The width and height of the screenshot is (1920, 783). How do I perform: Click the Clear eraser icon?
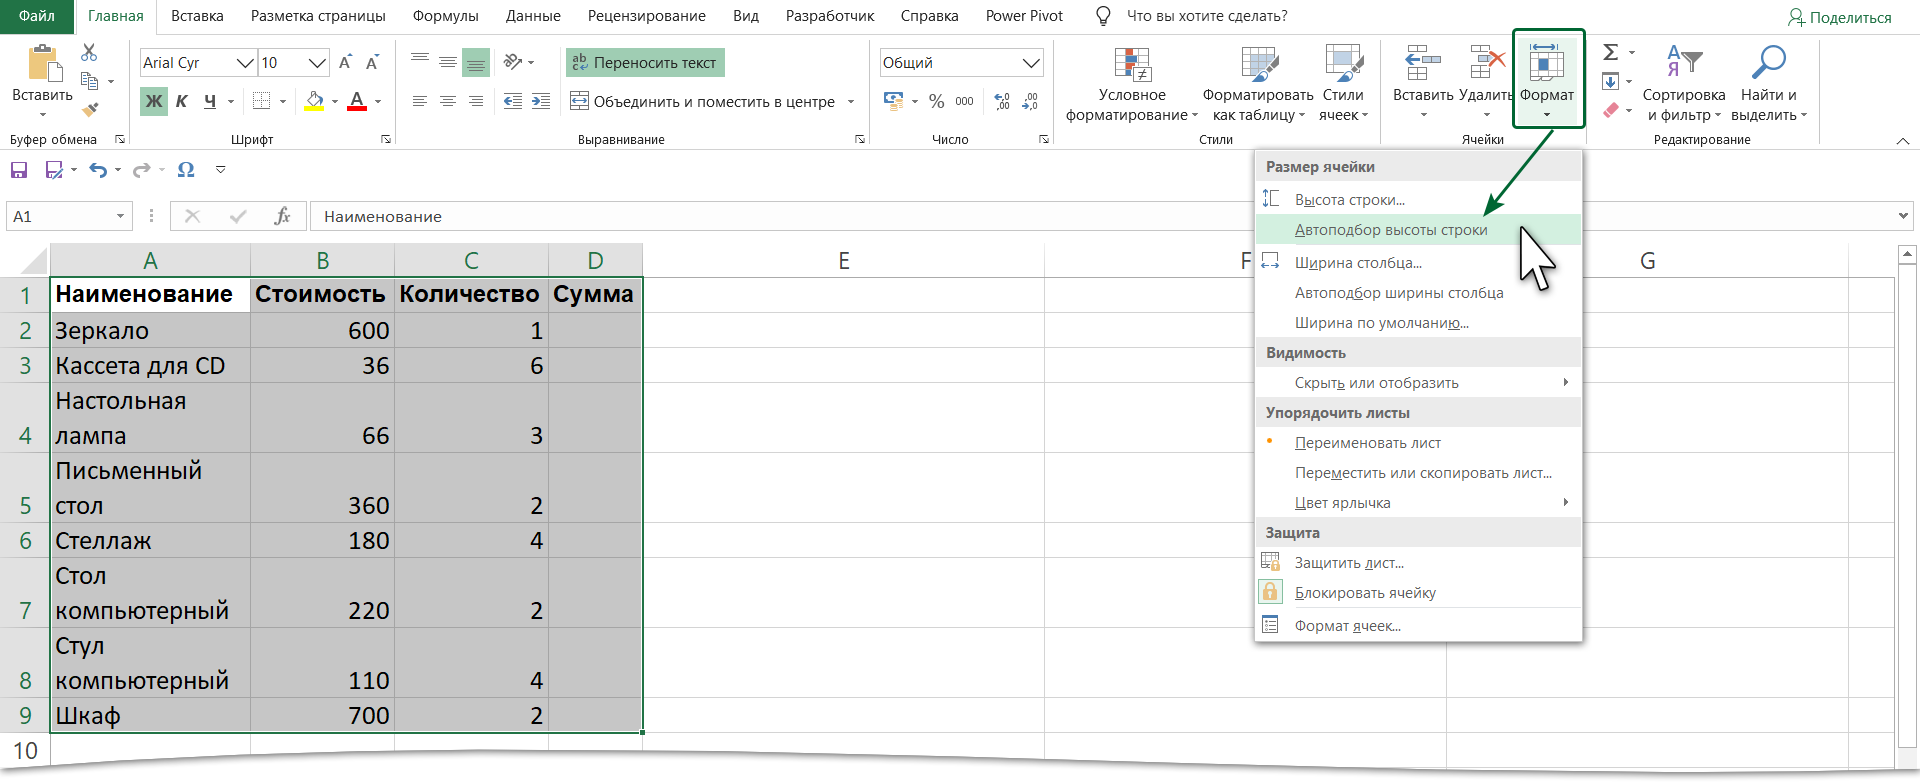1610,110
